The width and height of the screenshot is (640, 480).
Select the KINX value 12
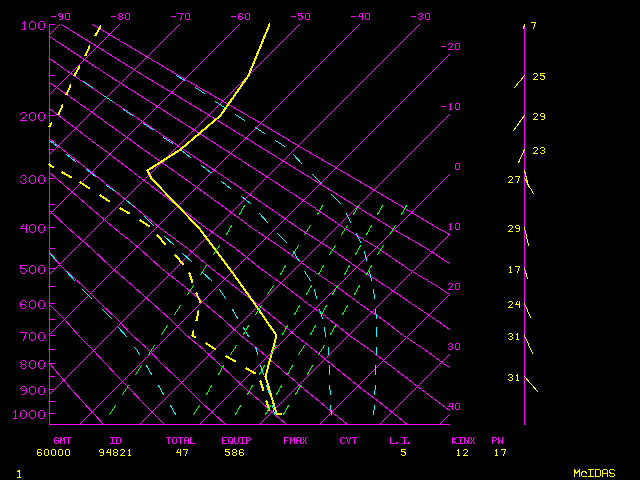tap(462, 453)
